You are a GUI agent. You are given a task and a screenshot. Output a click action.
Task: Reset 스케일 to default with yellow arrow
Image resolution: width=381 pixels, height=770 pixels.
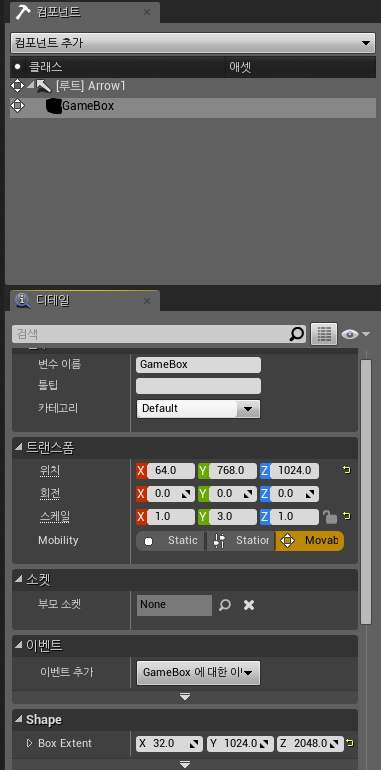[347, 516]
